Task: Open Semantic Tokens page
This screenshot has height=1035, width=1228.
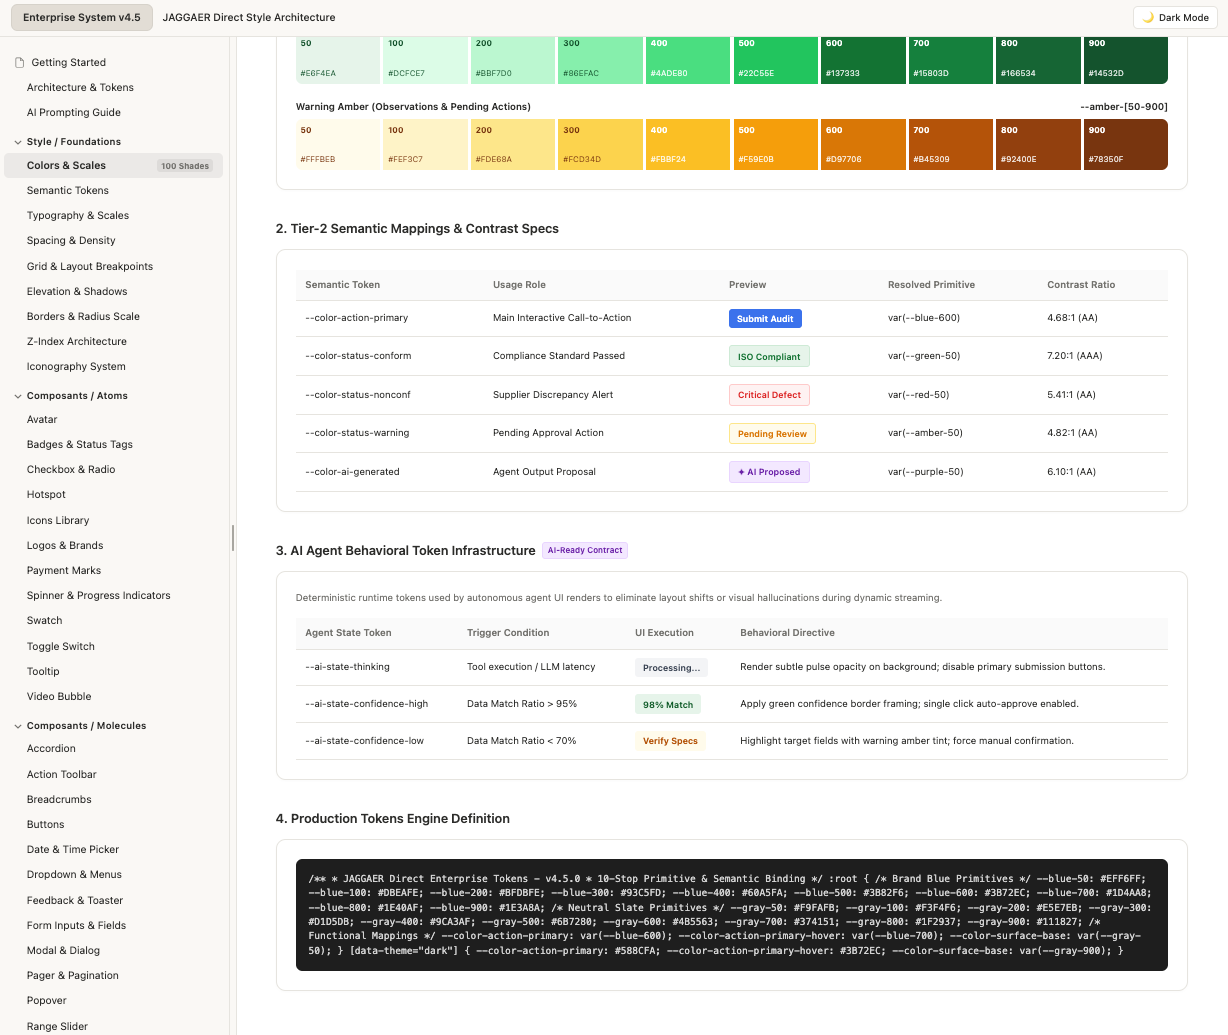Action: 68,190
